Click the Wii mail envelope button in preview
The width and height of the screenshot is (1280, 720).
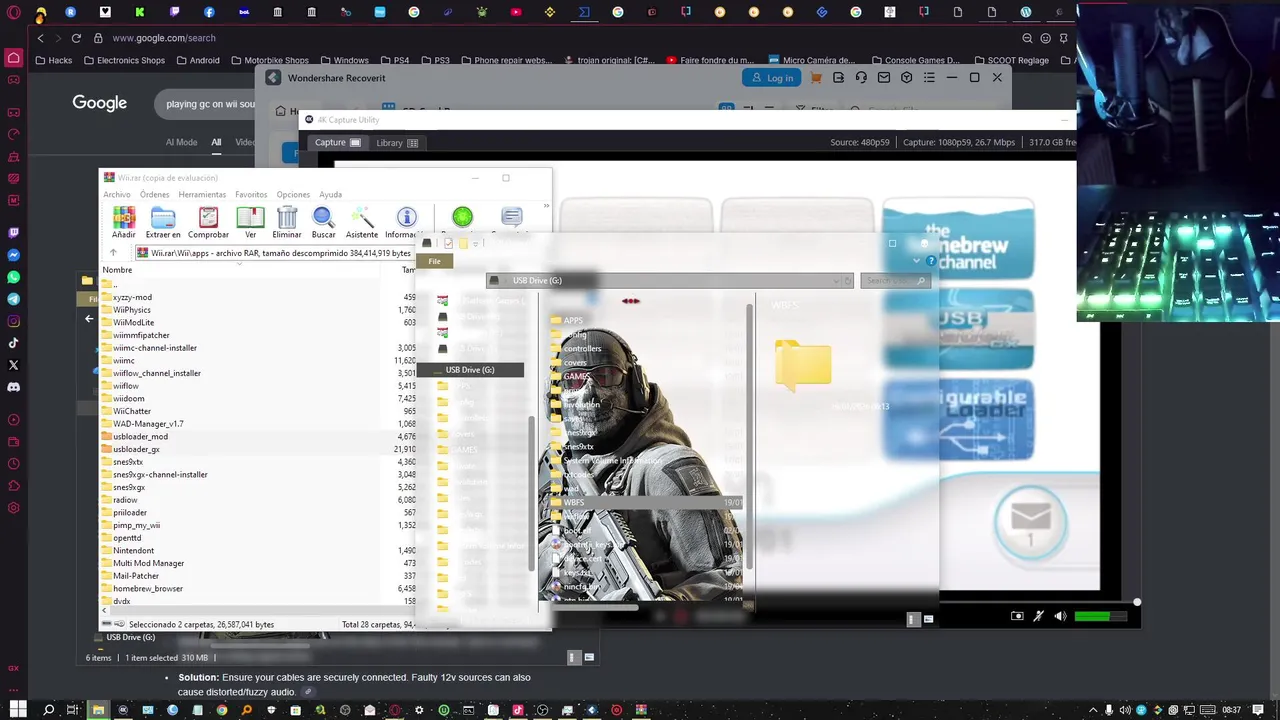pyautogui.click(x=1030, y=522)
